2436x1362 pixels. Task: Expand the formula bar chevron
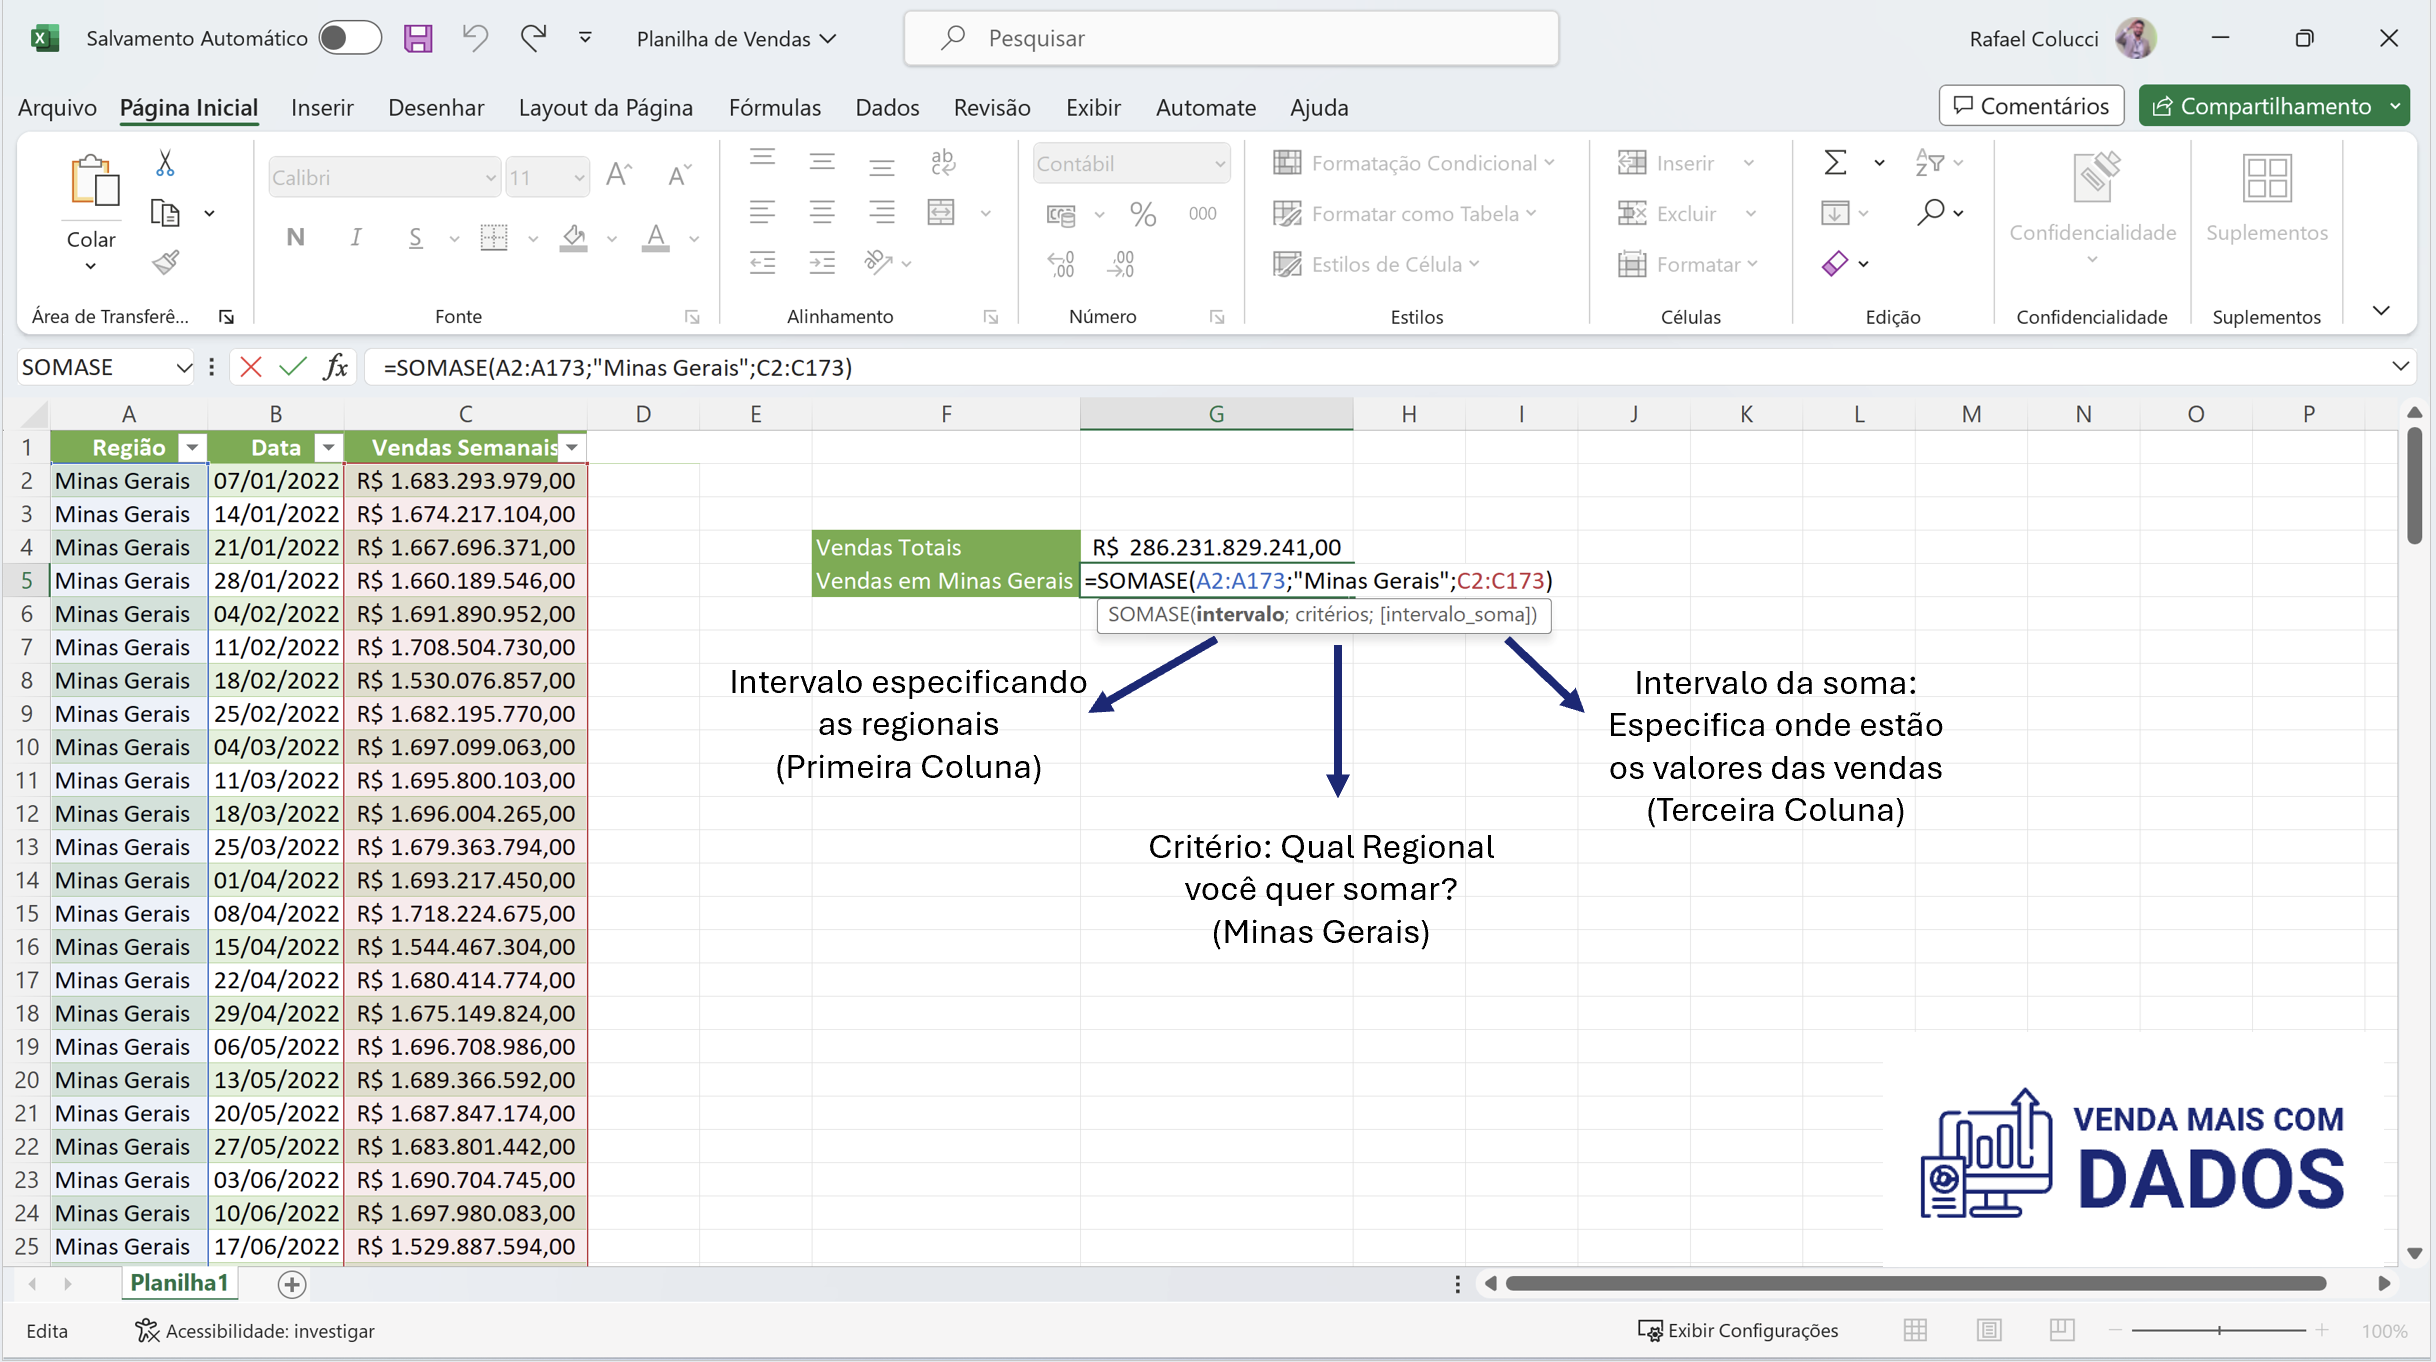[x=2399, y=366]
